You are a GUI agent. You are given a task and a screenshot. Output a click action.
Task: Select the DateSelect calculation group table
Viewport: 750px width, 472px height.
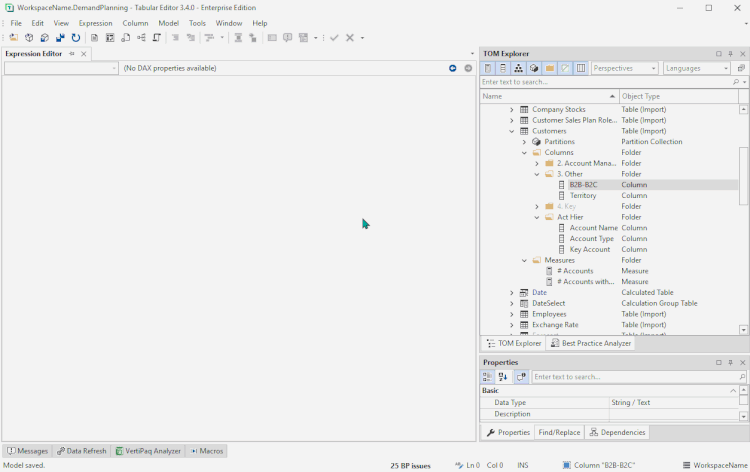(x=549, y=303)
